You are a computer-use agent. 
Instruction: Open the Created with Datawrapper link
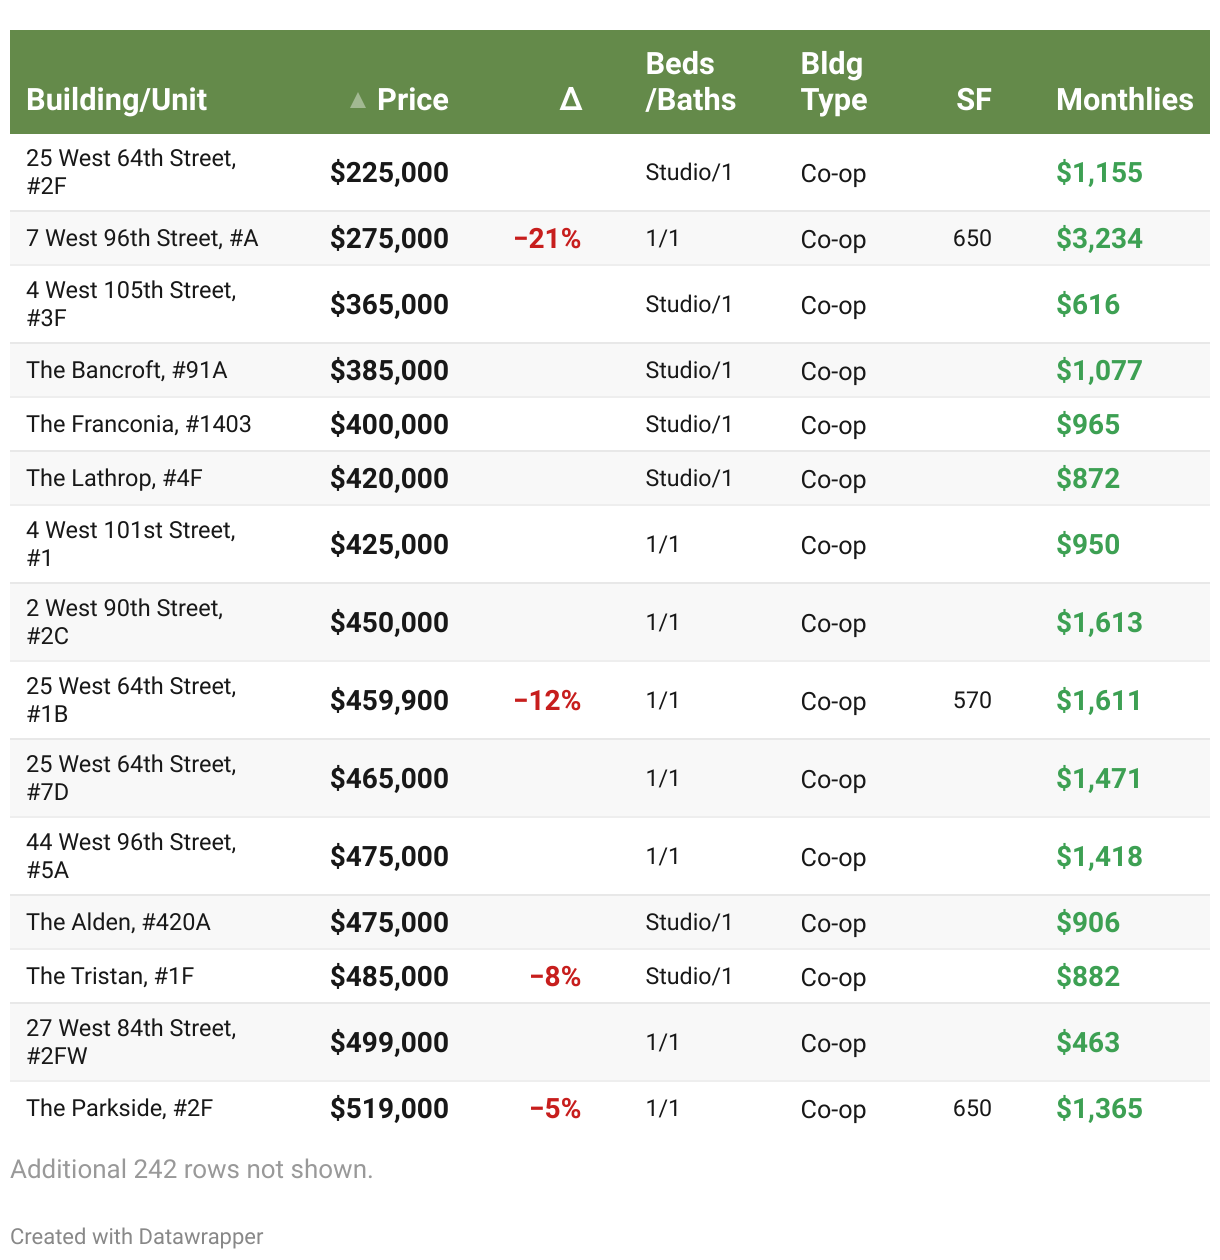[137, 1237]
